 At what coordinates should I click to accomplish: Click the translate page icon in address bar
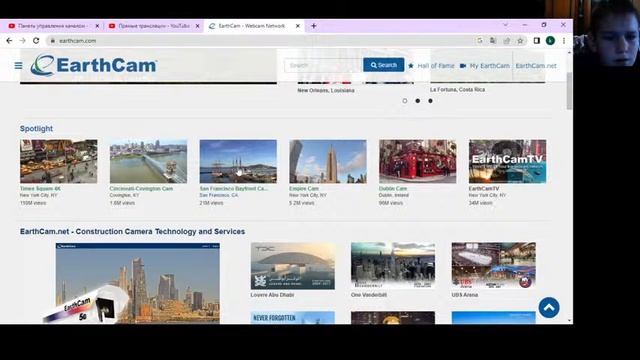493,41
